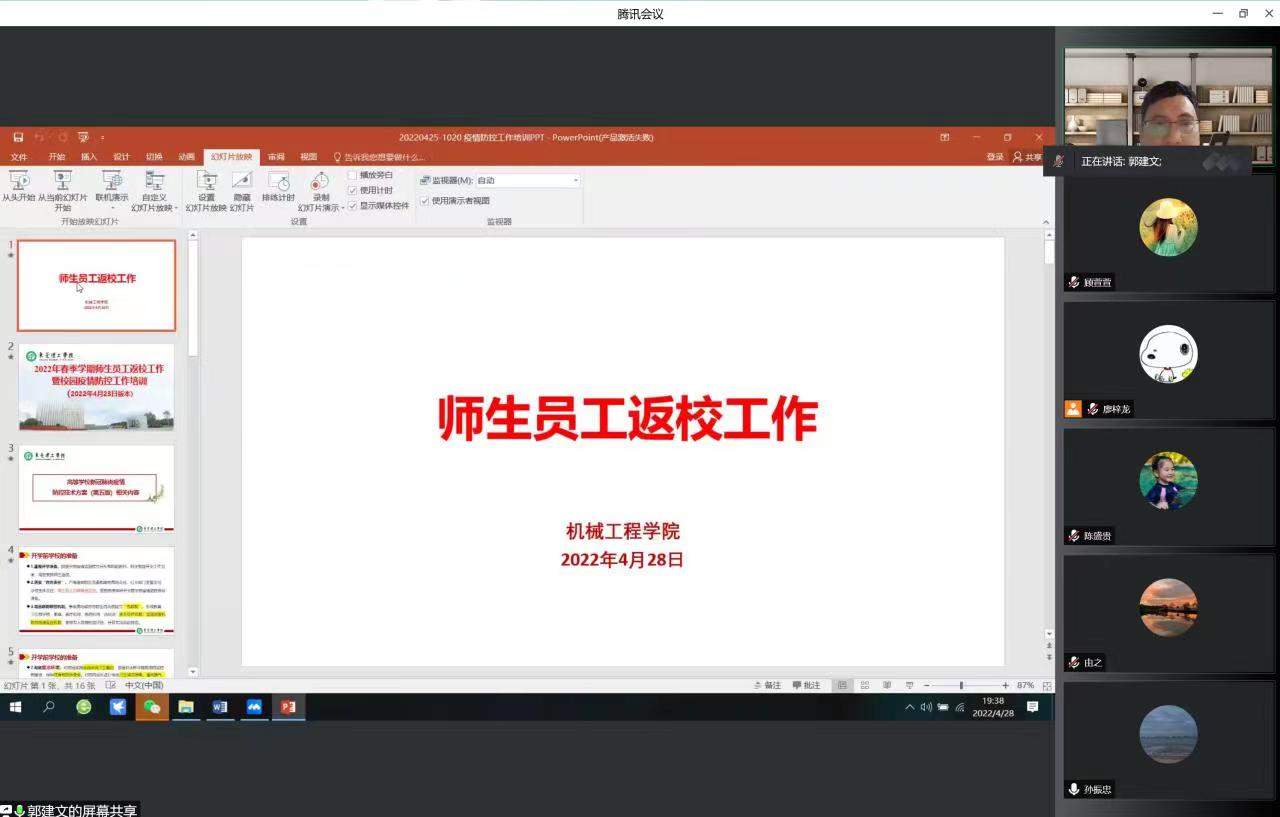The height and width of the screenshot is (817, 1280).
Task: Click the 批注 comments button
Action: [807, 685]
